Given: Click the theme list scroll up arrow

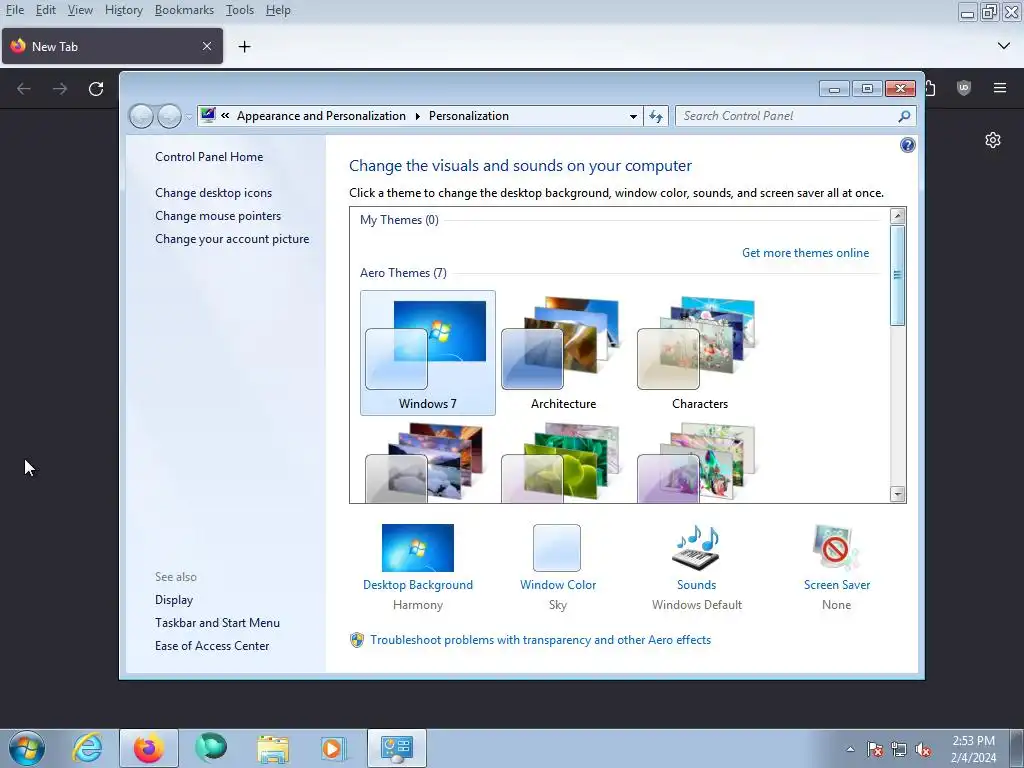Looking at the screenshot, I should tap(898, 216).
